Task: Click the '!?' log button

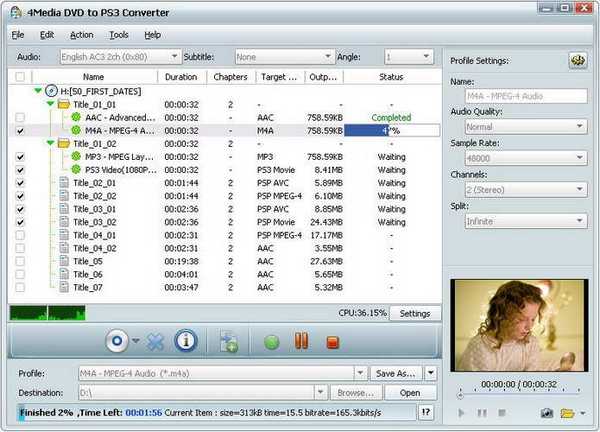Action: (426, 412)
